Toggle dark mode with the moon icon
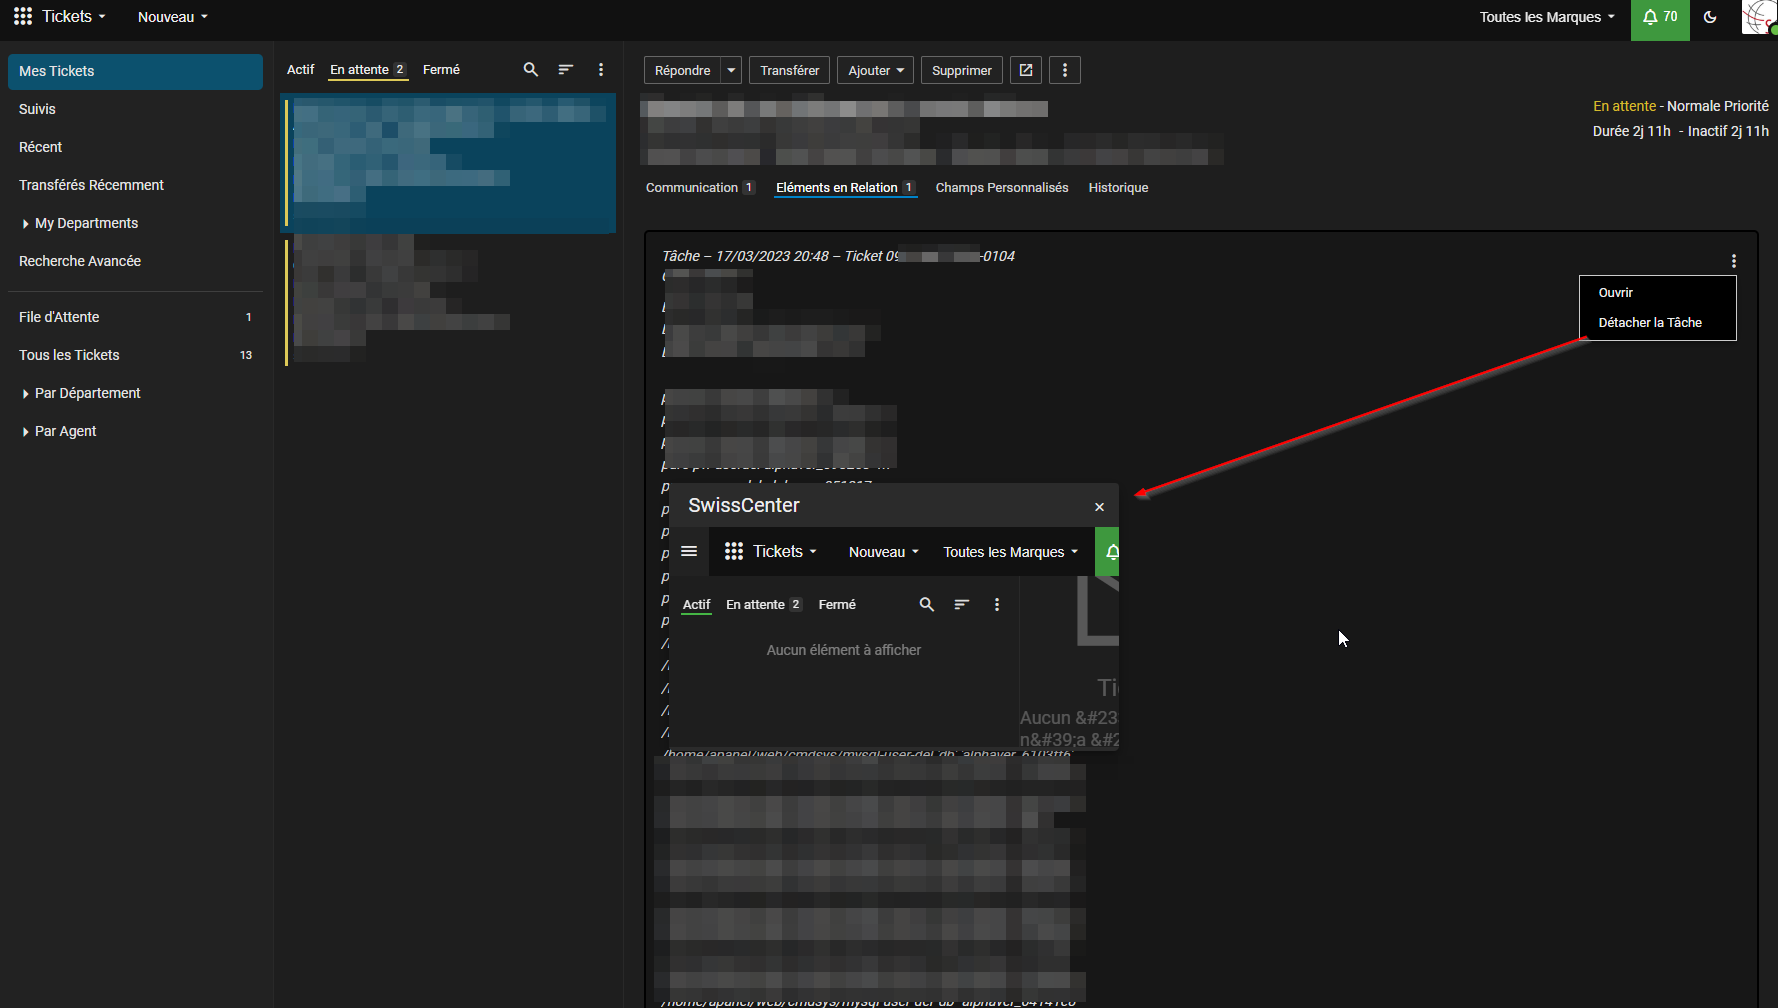Viewport: 1778px width, 1008px height. point(1710,17)
